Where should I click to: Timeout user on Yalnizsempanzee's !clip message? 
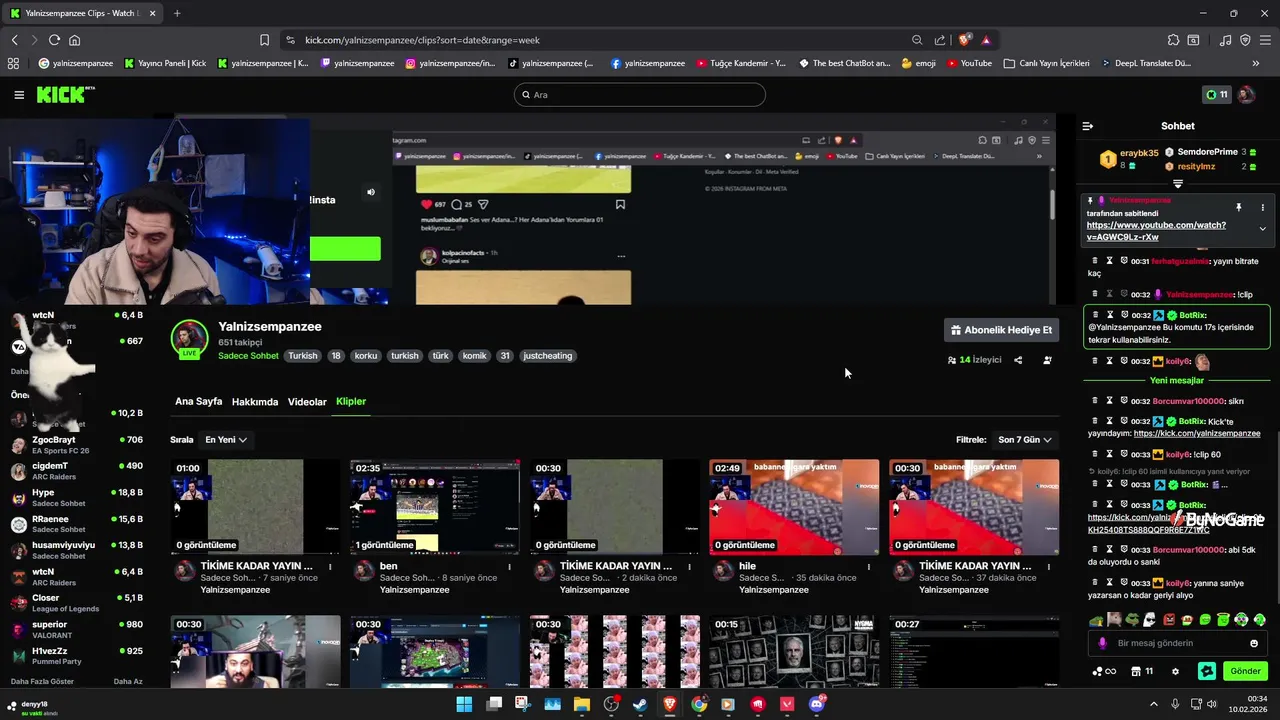click(x=1110, y=294)
